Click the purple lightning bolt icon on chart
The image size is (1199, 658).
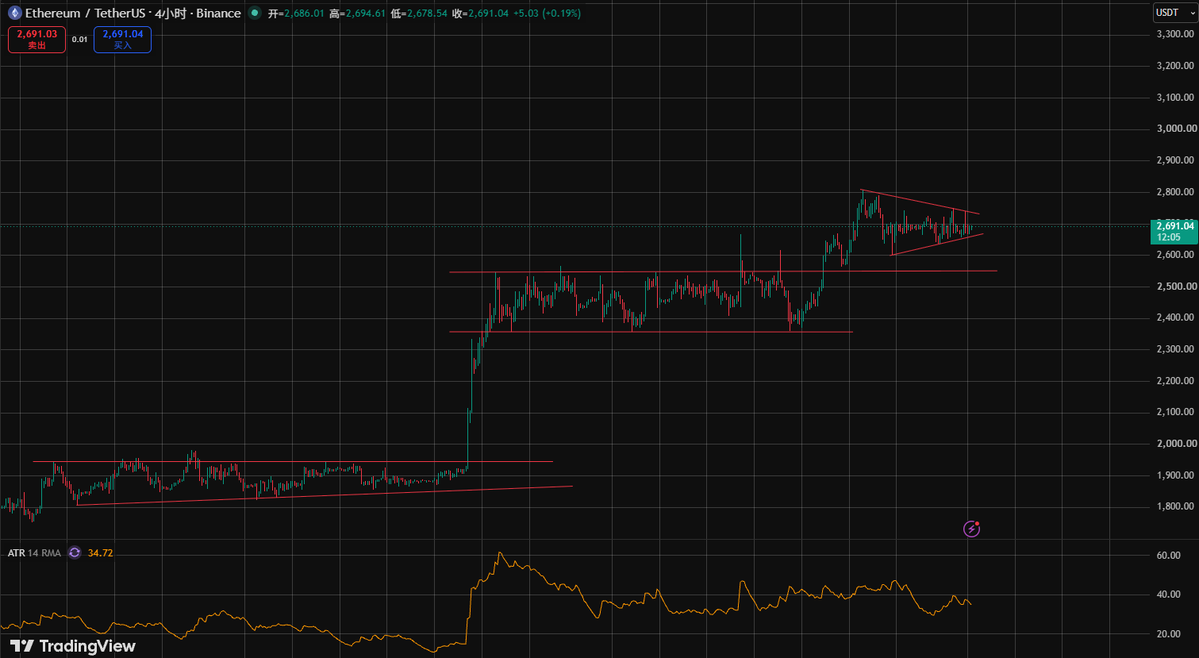[x=971, y=529]
